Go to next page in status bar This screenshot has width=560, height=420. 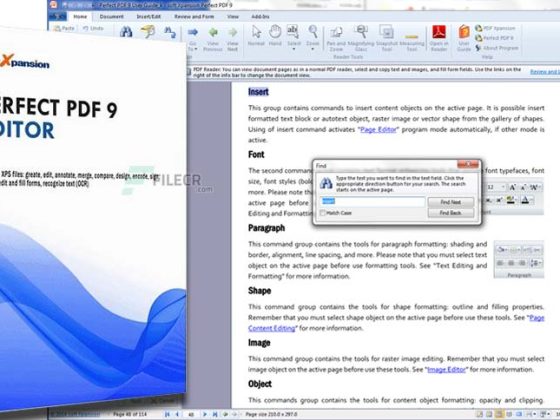pyautogui.click(x=205, y=414)
